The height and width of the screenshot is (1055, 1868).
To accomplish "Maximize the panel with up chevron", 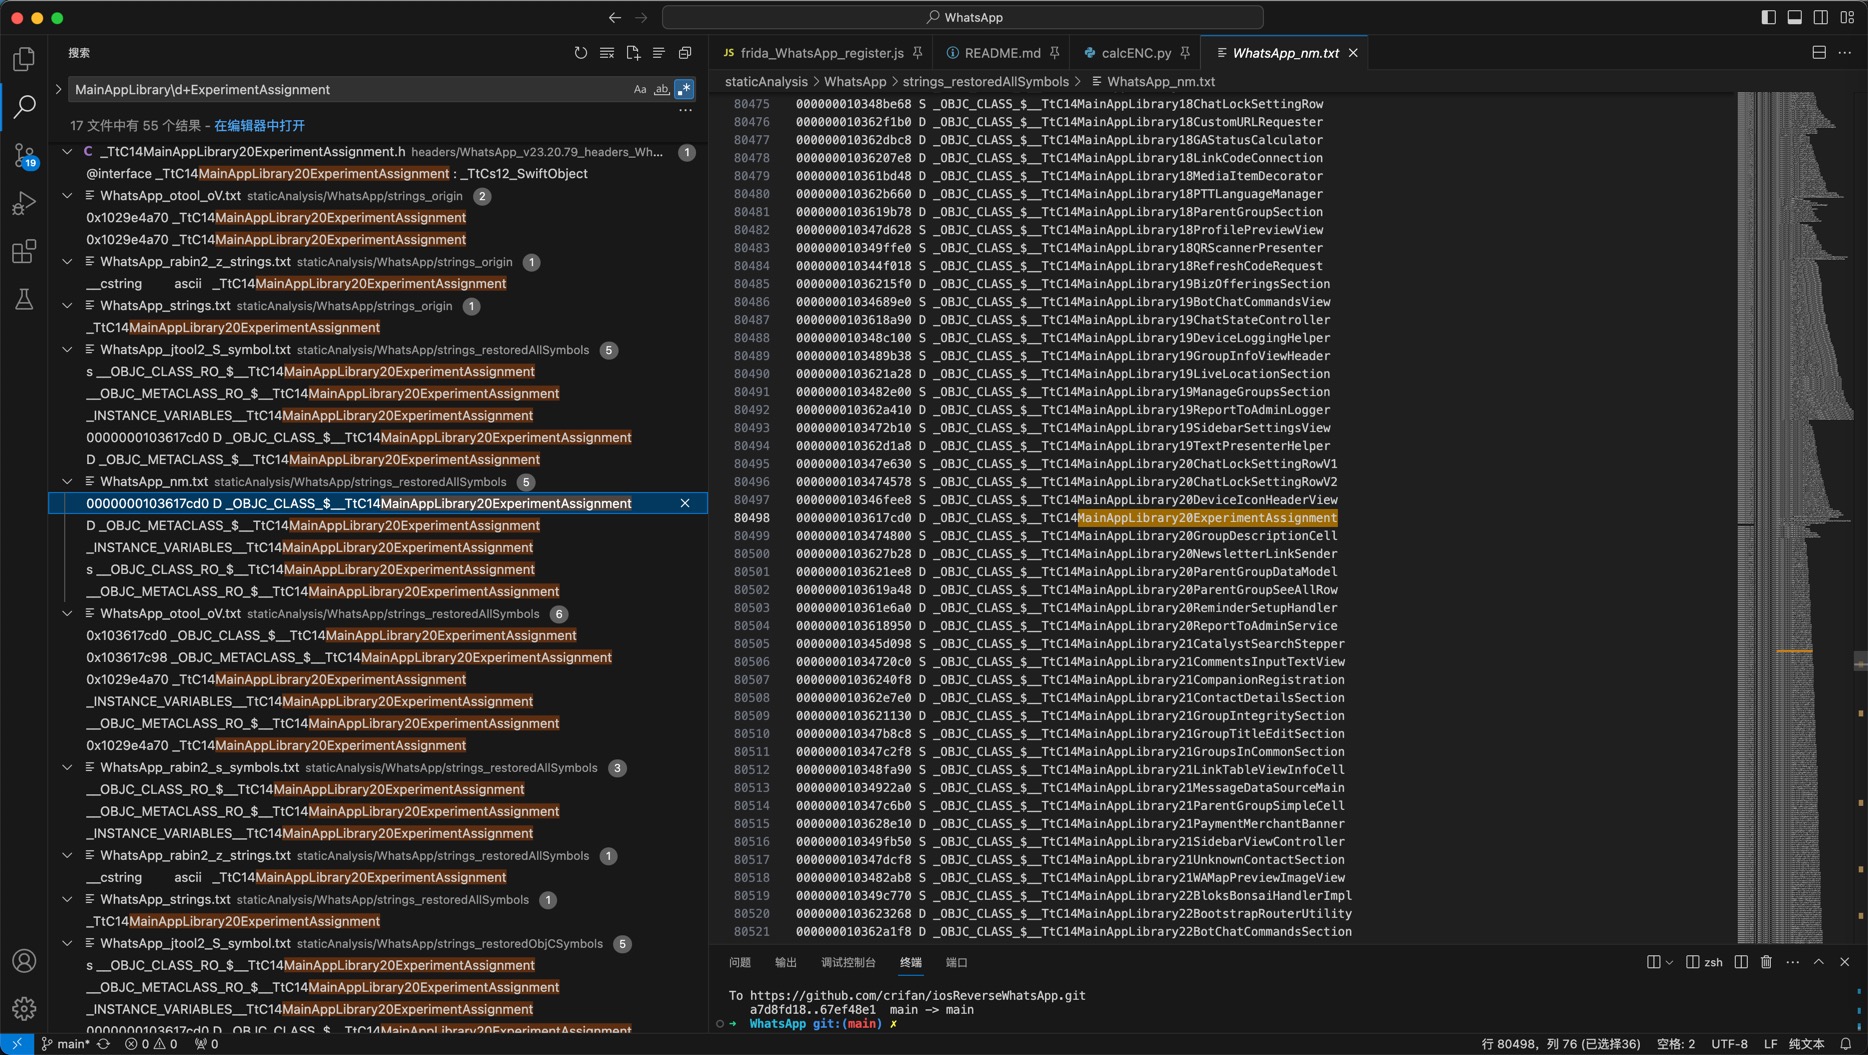I will pos(1819,962).
